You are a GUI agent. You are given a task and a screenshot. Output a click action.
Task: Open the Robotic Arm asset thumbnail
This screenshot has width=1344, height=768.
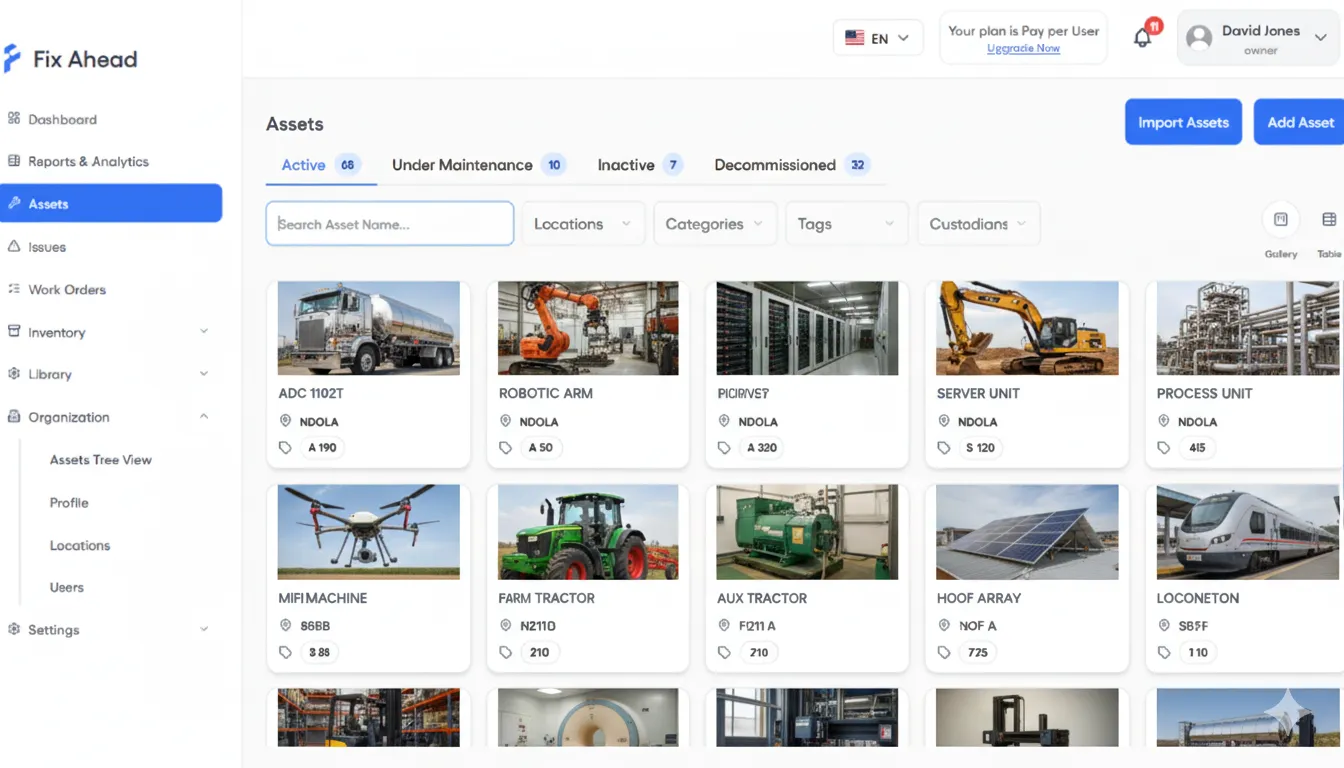pyautogui.click(x=588, y=328)
